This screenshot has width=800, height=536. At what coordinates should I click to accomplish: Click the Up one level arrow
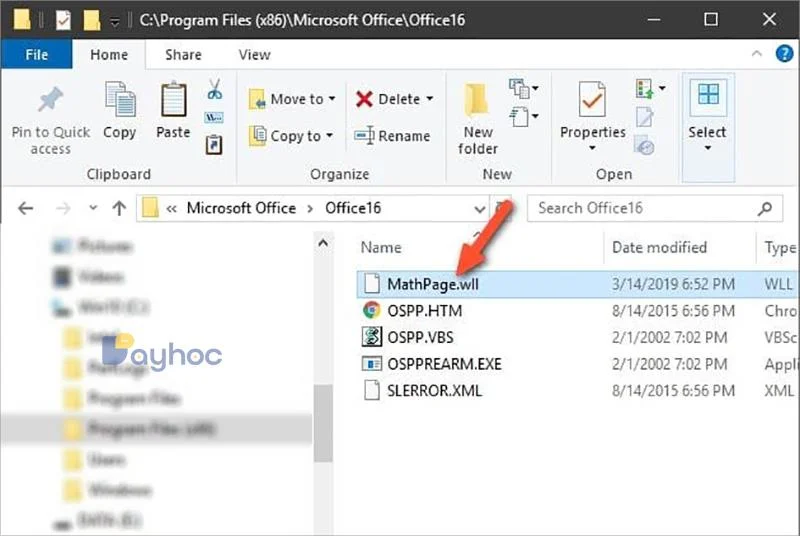(x=119, y=208)
